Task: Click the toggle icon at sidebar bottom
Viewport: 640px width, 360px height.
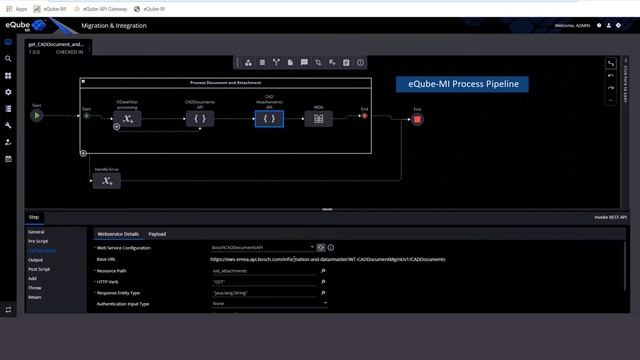Action: tap(8, 310)
